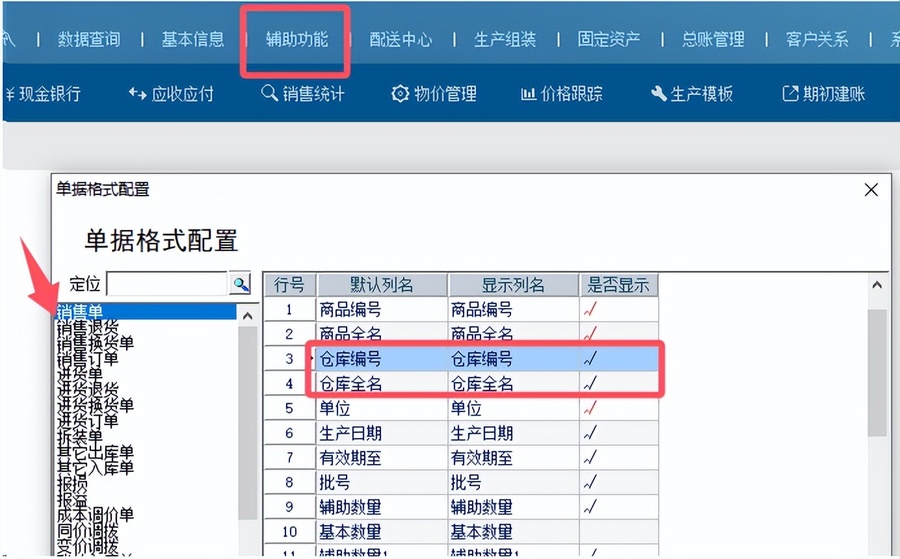Select 销售退货 in the document list
Image resolution: width=900 pixels, height=559 pixels.
coord(88,328)
